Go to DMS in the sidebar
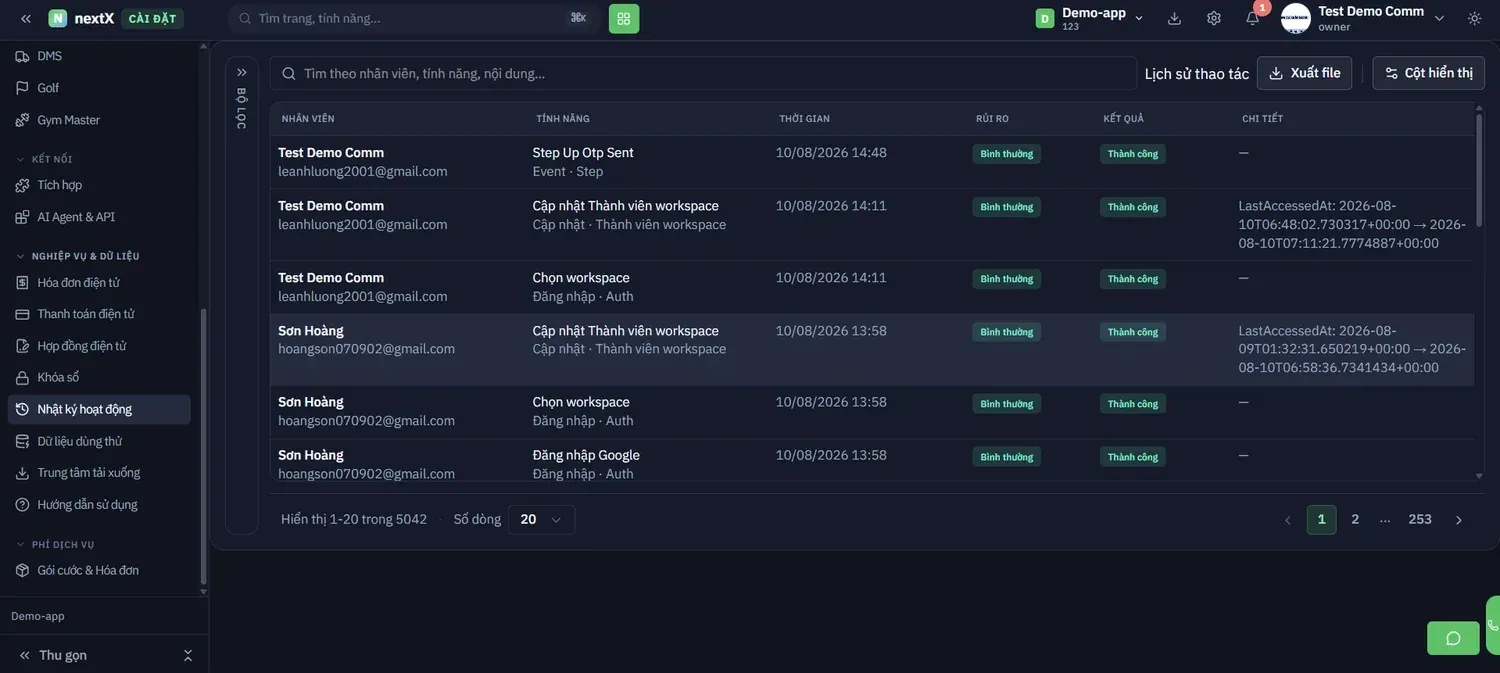 [x=99, y=56]
